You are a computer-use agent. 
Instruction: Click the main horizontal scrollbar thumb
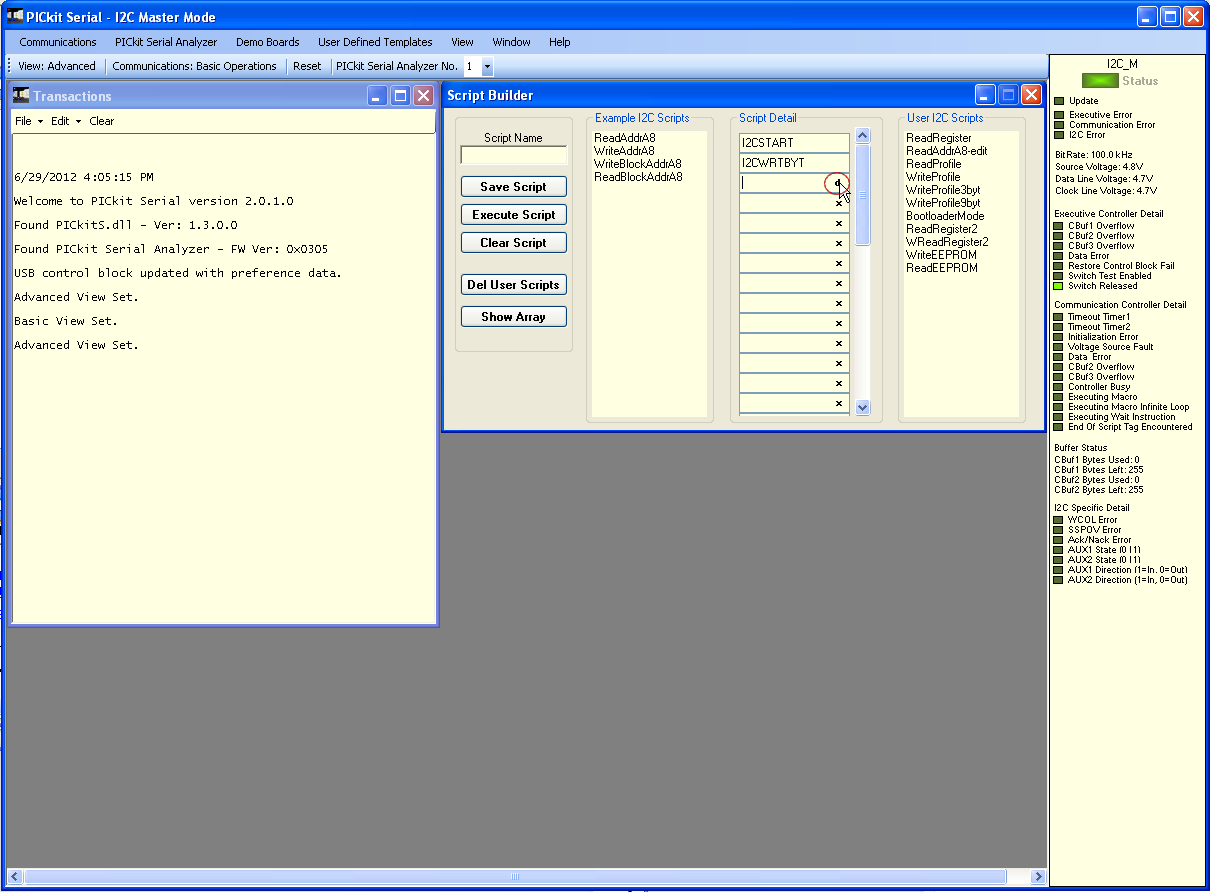click(515, 877)
